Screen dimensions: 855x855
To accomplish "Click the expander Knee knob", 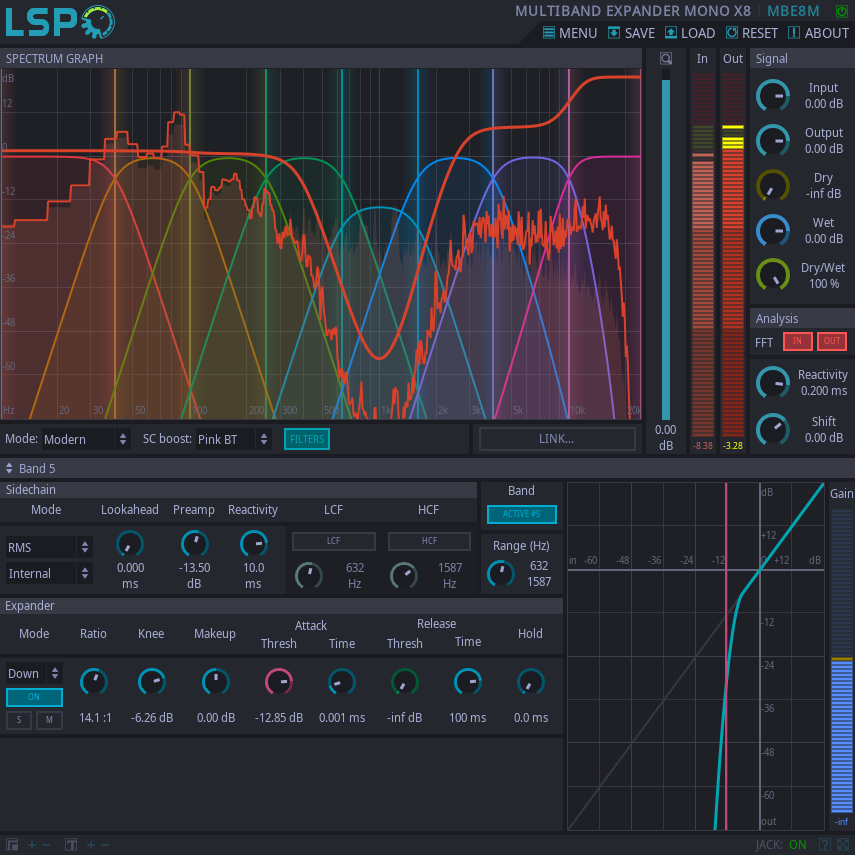I will click(152, 682).
